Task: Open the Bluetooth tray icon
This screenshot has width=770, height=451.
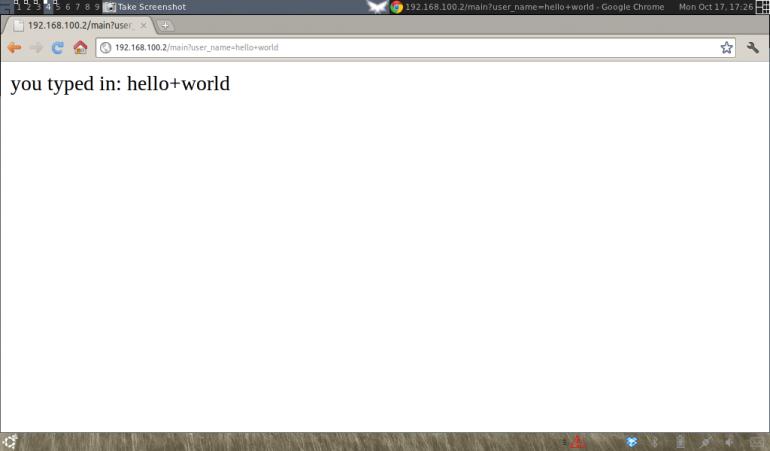Action: 654,442
